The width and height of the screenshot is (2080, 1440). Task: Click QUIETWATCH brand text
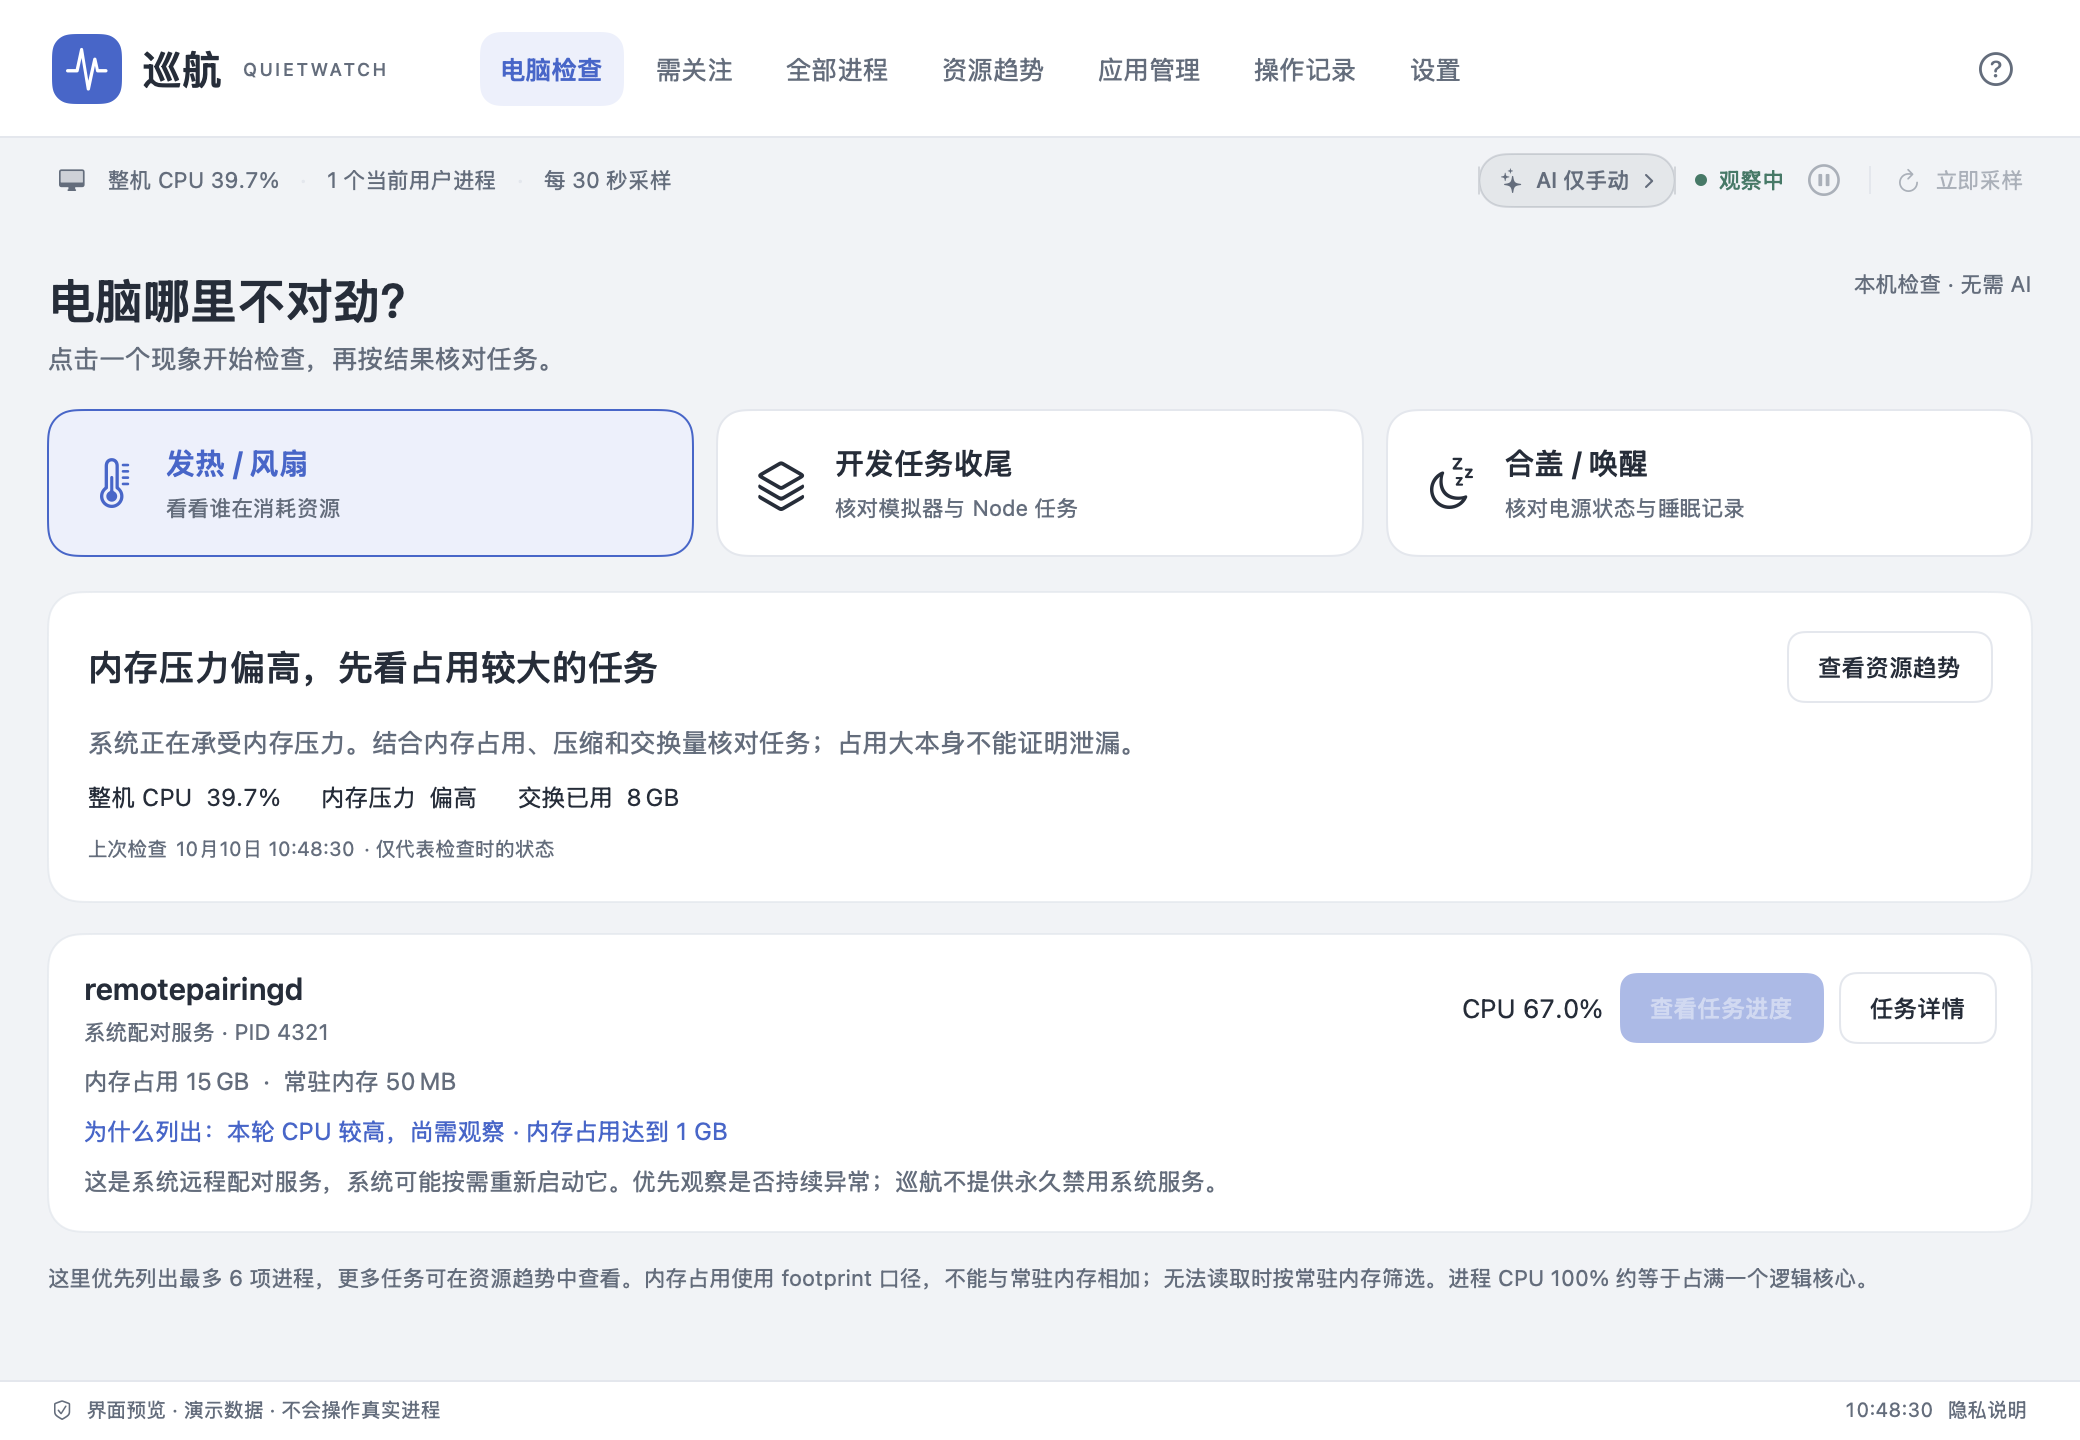pyautogui.click(x=315, y=70)
